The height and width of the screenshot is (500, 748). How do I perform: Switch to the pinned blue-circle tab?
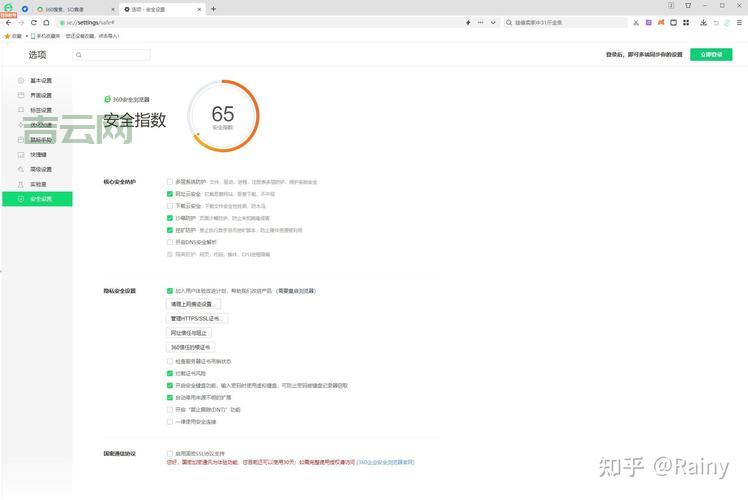point(25,9)
